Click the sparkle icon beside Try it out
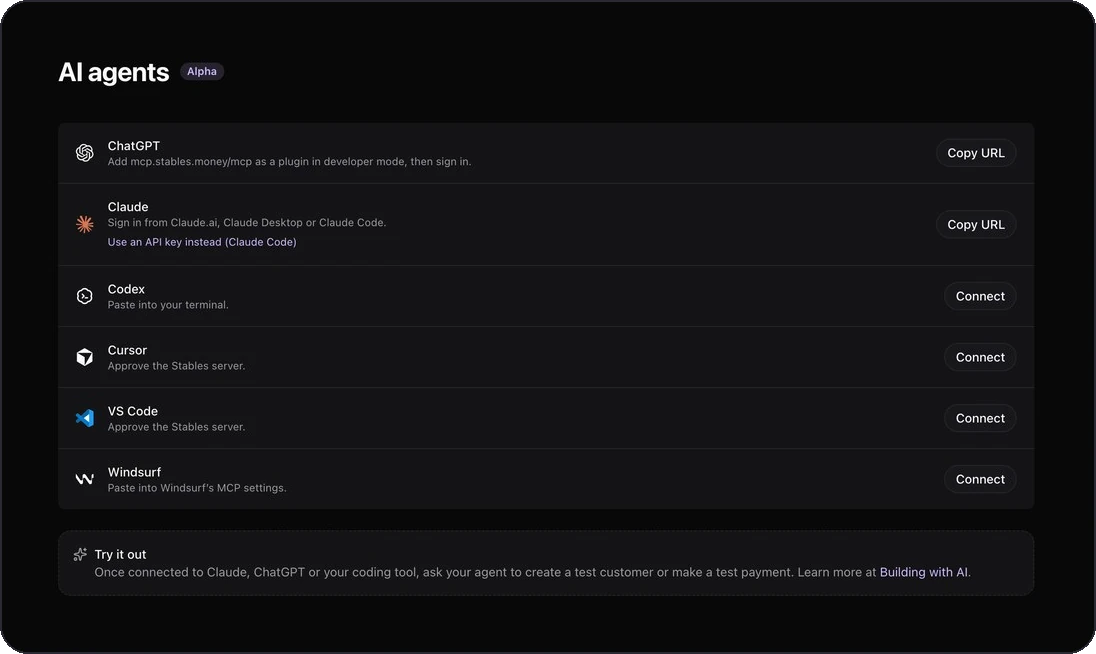This screenshot has height=654, width=1096. click(80, 554)
